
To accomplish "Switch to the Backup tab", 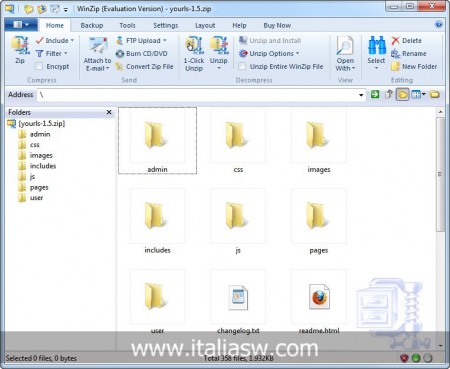I will click(x=92, y=25).
